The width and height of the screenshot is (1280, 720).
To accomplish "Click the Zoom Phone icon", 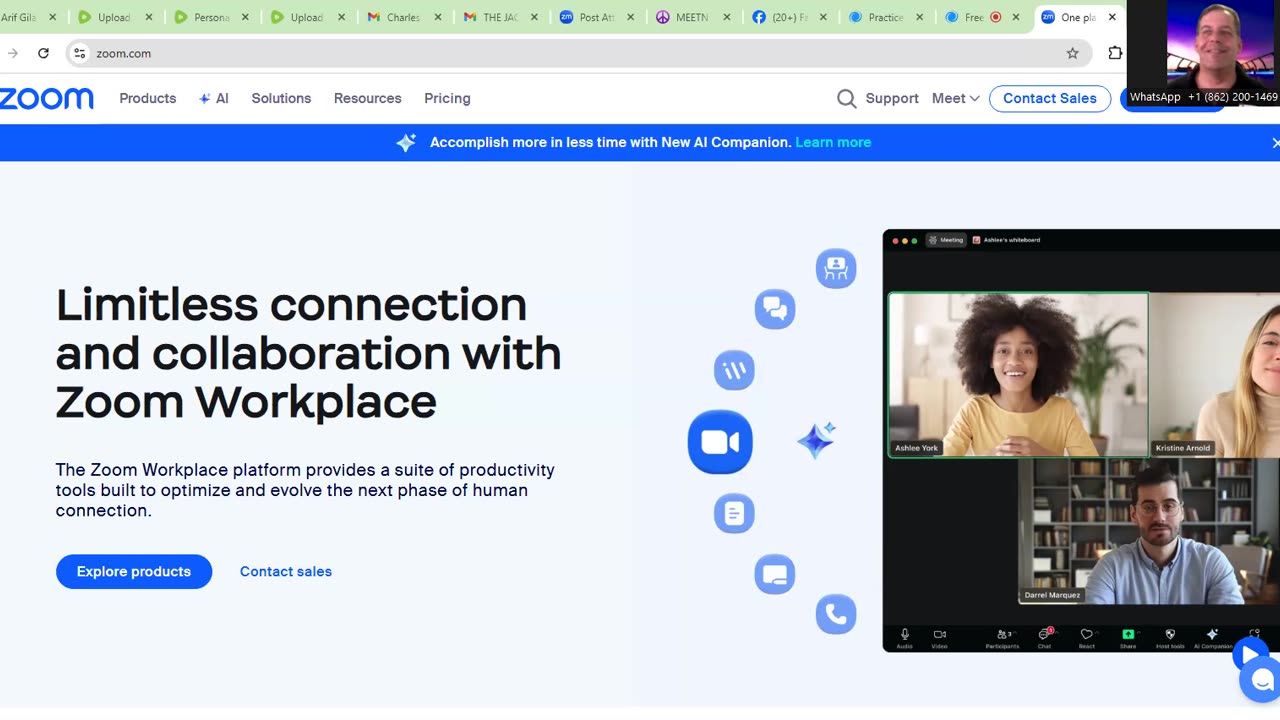I will 836,614.
